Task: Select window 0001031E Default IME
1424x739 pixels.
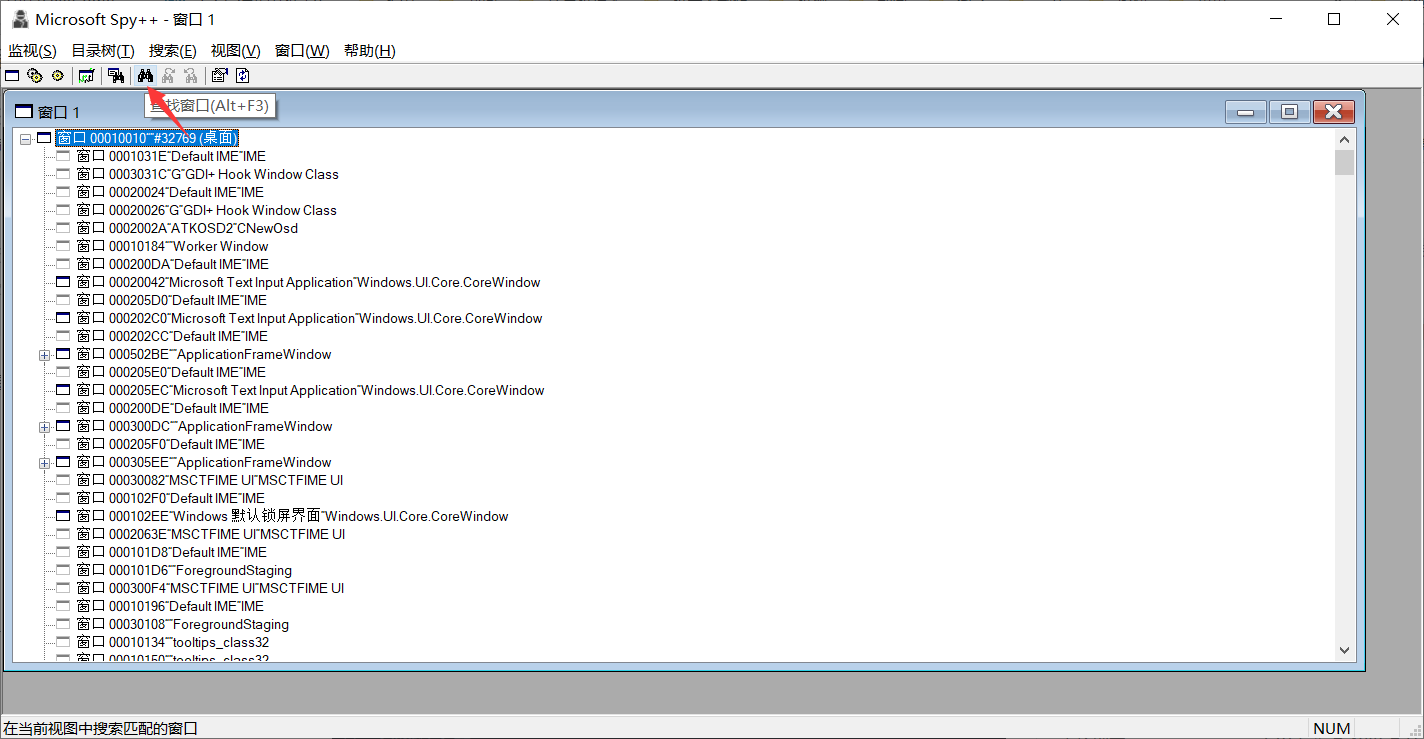Action: pos(171,156)
